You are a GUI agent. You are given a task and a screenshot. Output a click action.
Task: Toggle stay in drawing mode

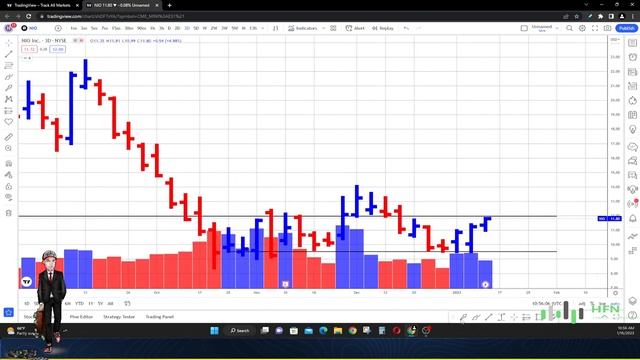point(9,175)
